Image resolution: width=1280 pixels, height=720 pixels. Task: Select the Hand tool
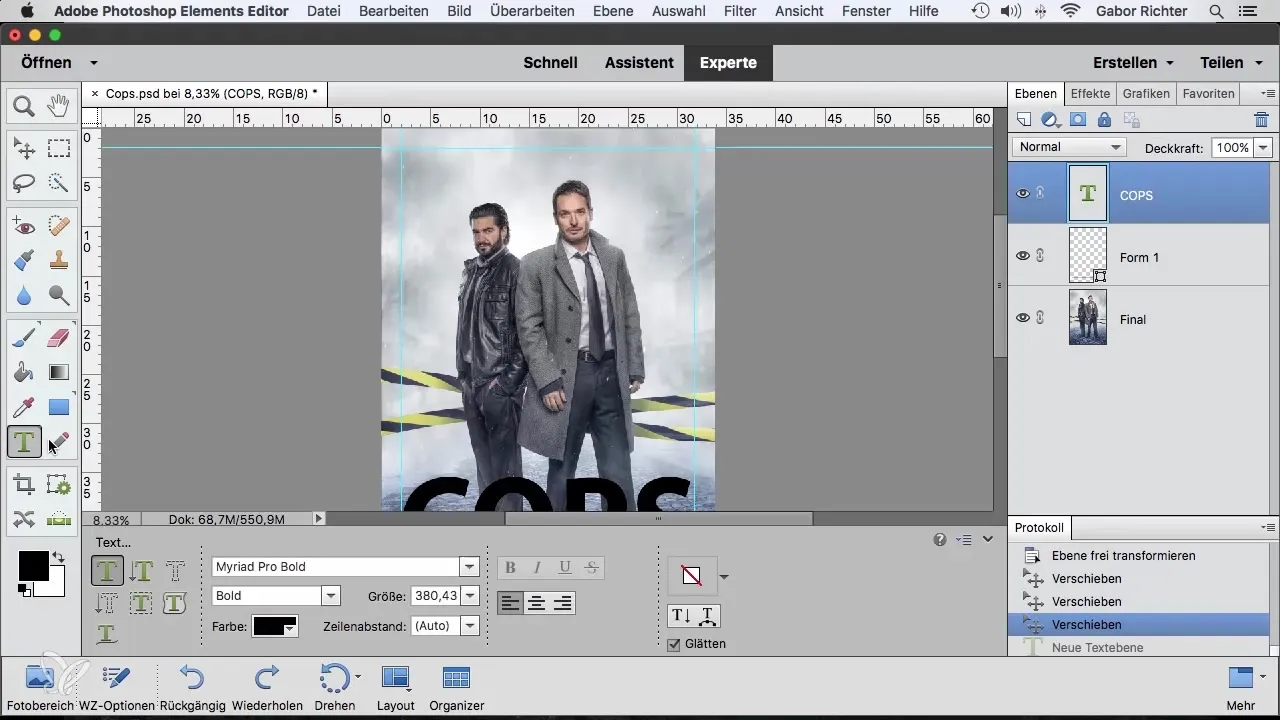click(x=59, y=105)
